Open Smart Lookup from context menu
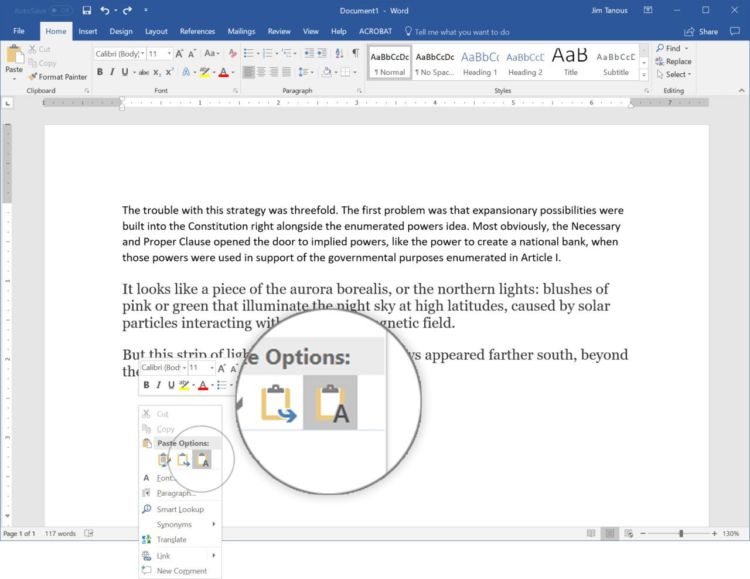The height and width of the screenshot is (579, 750). coord(180,509)
